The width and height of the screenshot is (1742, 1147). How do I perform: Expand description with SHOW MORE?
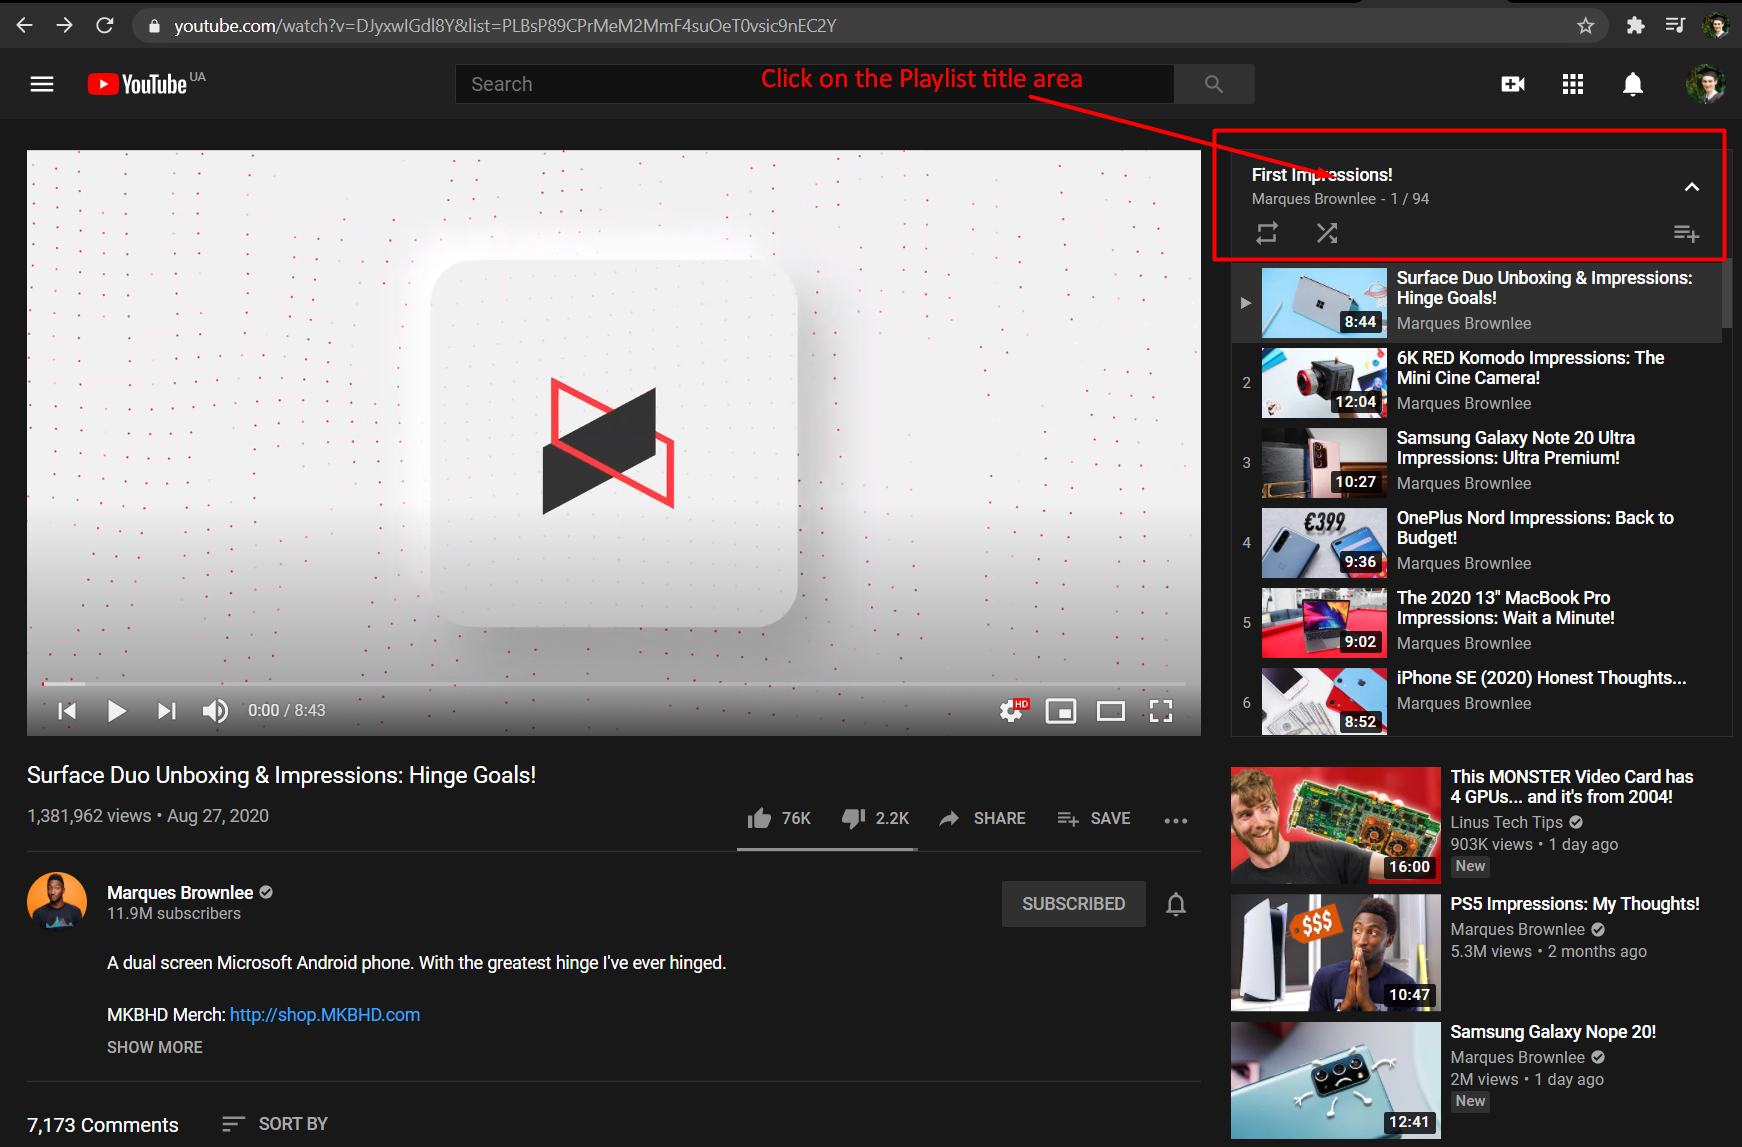click(155, 1047)
